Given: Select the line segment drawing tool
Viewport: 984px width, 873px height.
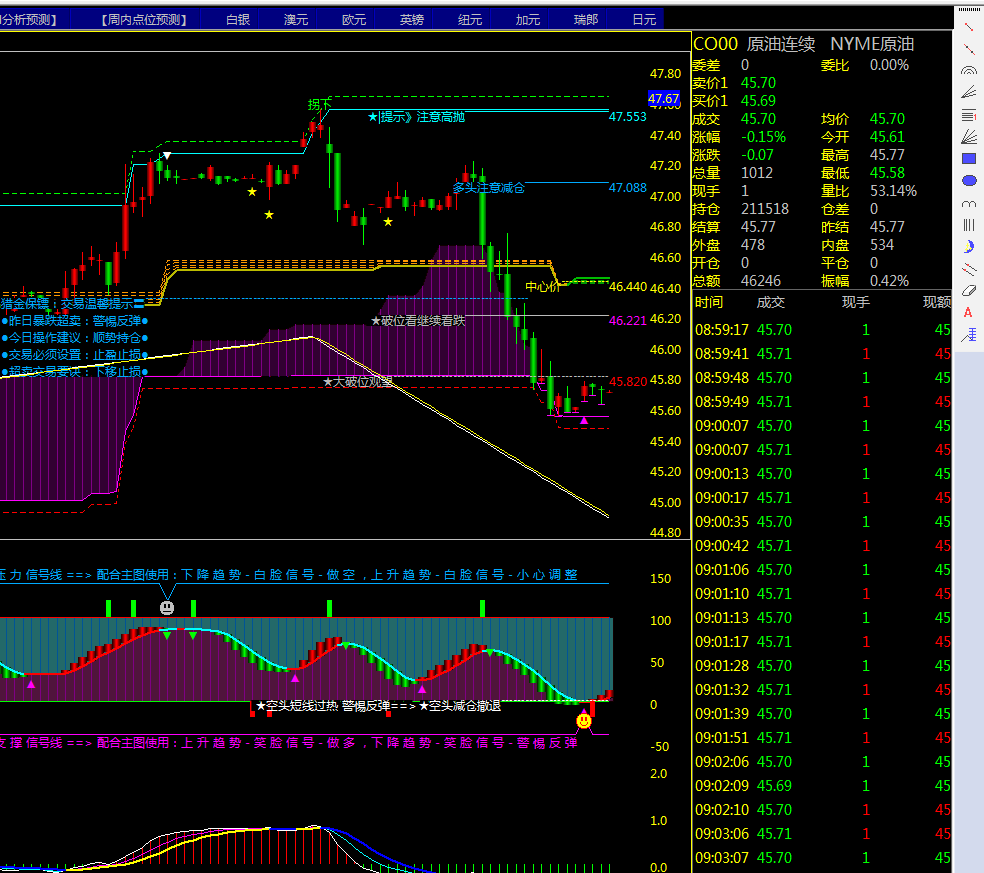Looking at the screenshot, I should (x=969, y=27).
